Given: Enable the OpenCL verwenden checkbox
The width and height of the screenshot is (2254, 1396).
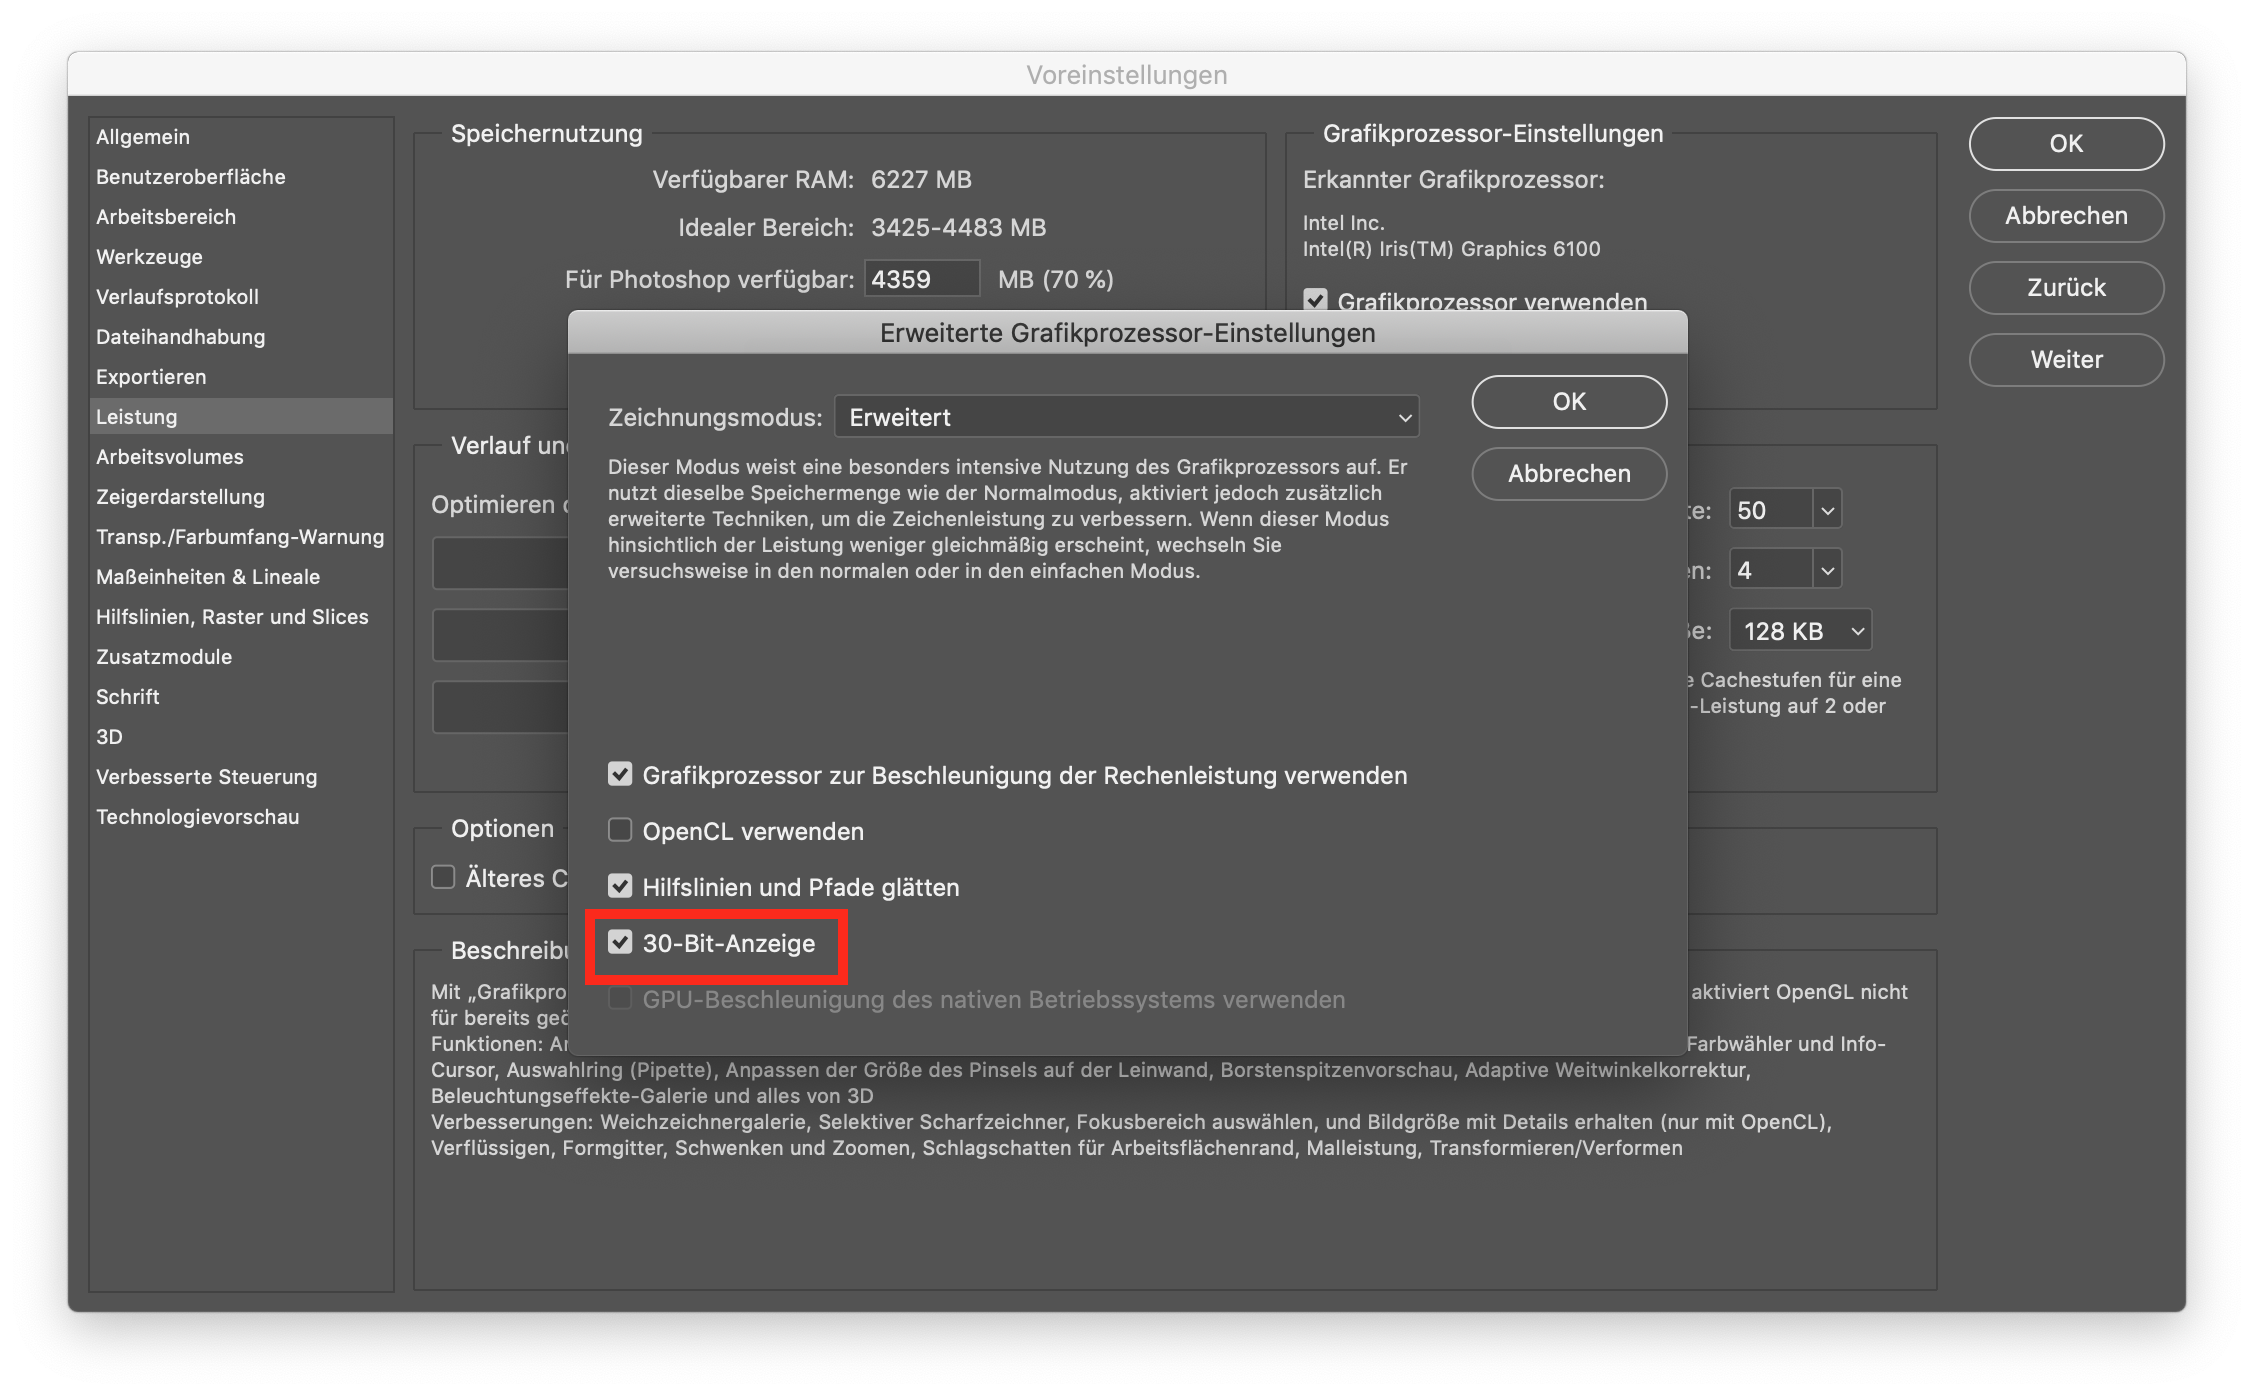Looking at the screenshot, I should click(620, 831).
